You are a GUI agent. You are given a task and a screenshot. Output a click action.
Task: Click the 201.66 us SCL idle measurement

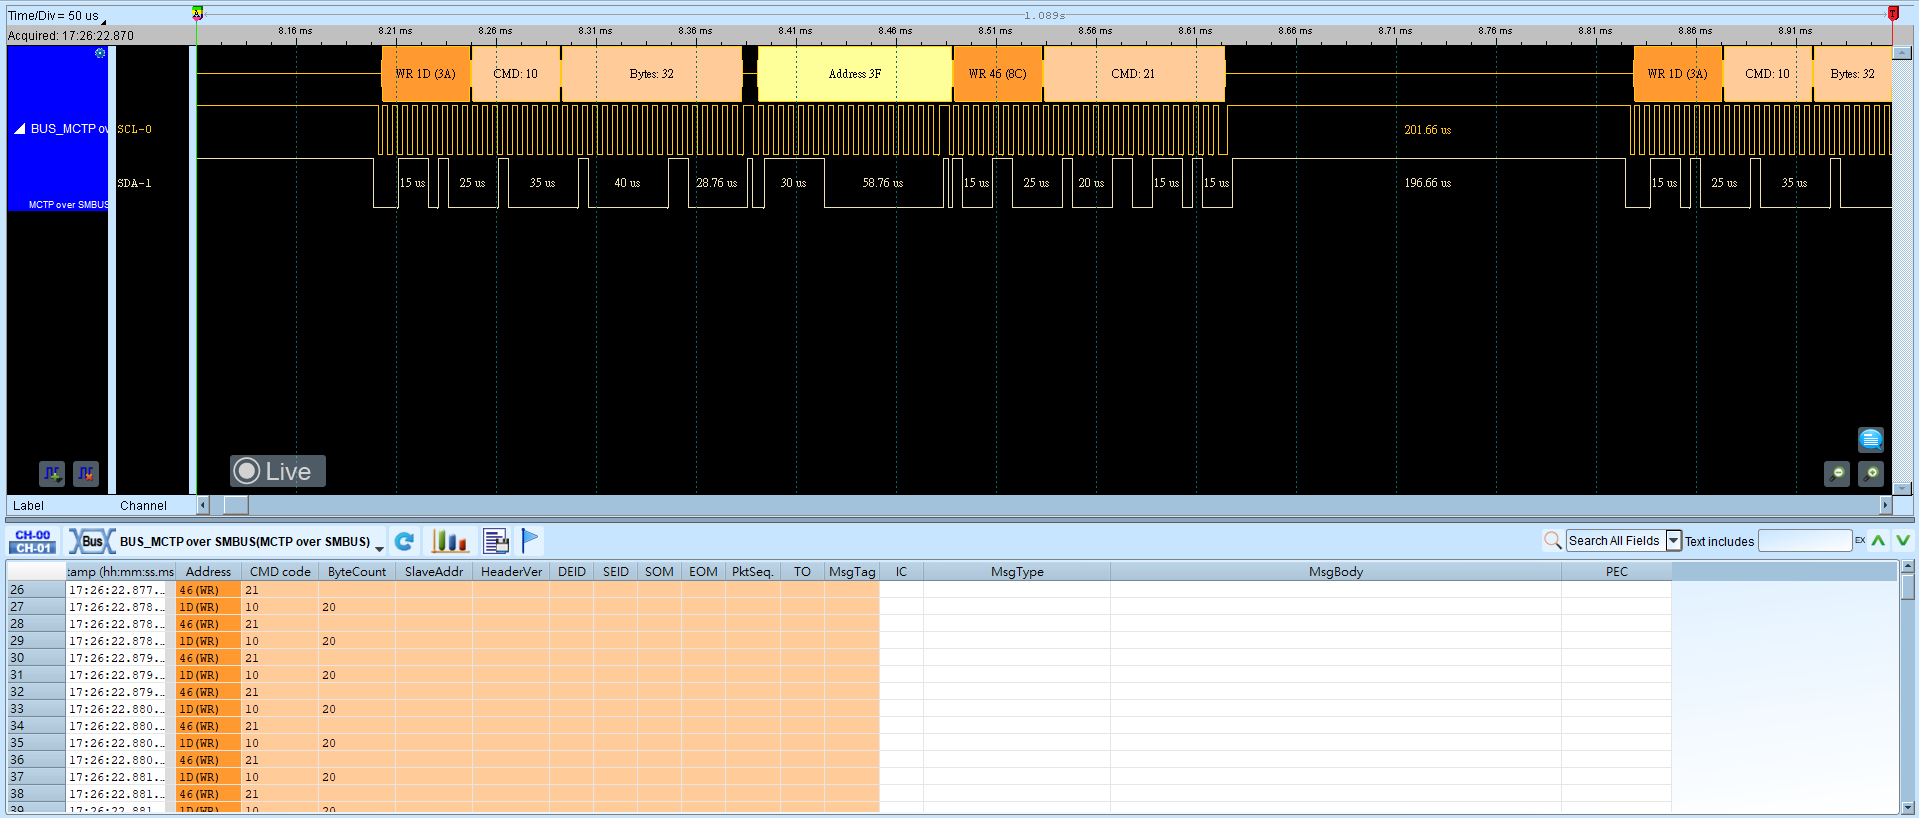[1428, 130]
